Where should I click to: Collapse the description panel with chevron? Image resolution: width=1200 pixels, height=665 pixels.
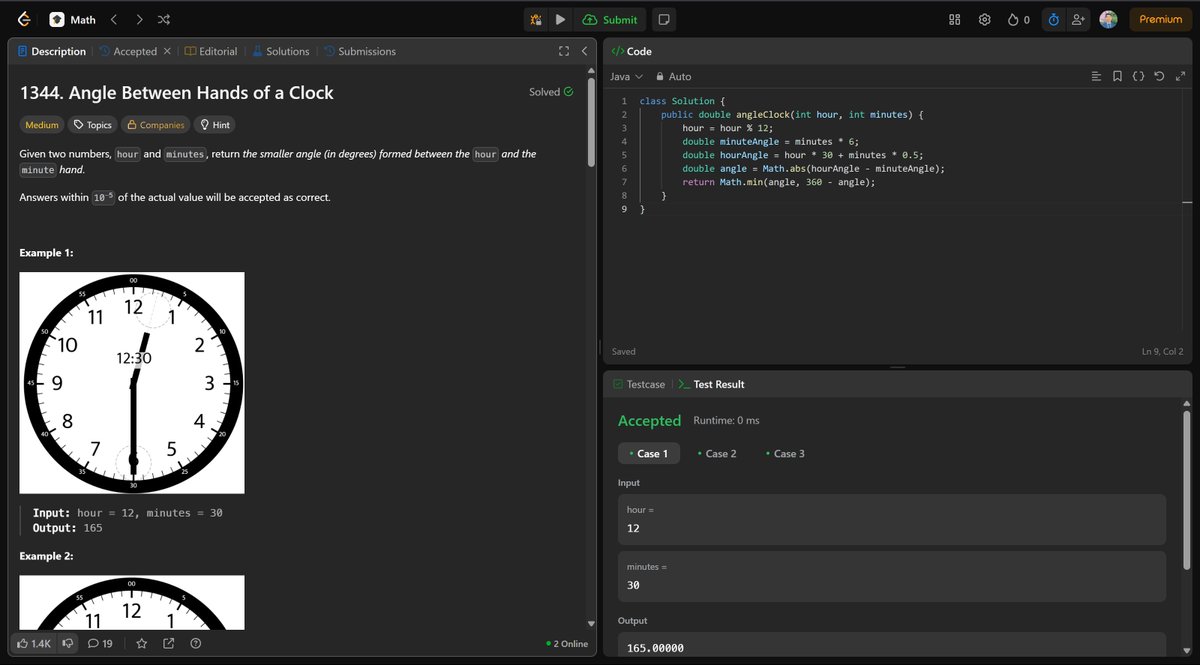[x=584, y=51]
